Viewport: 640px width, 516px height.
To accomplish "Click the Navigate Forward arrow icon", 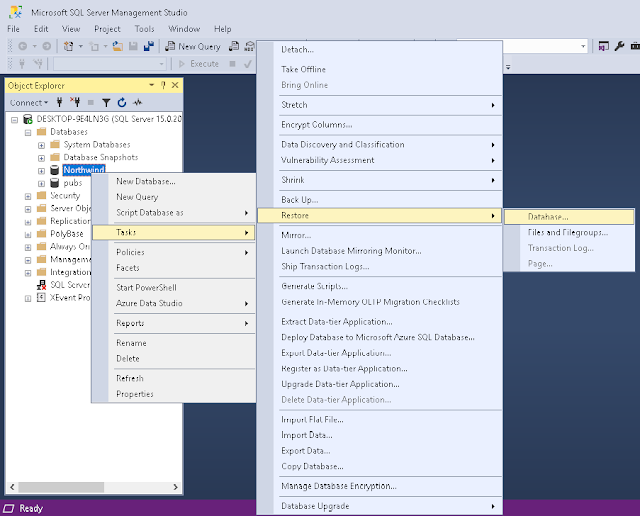I will point(47,47).
